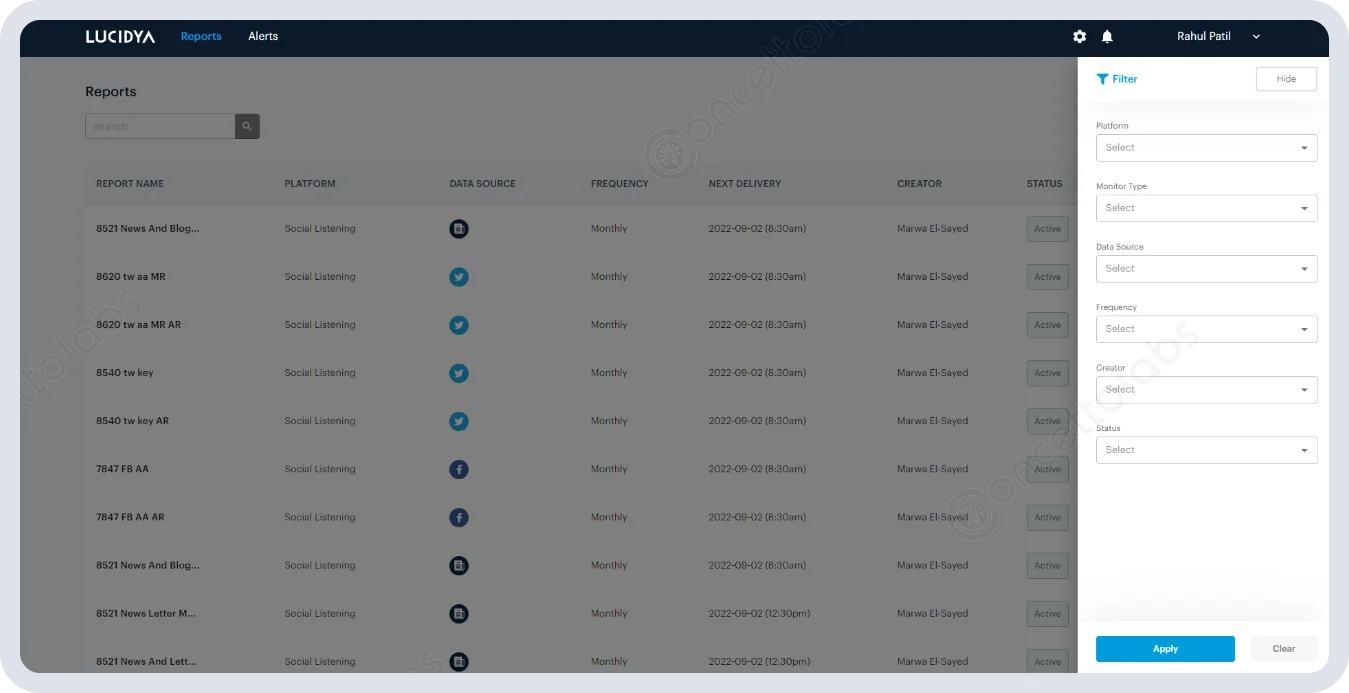
Task: Click the LUCIDYA logo
Action: (x=120, y=37)
